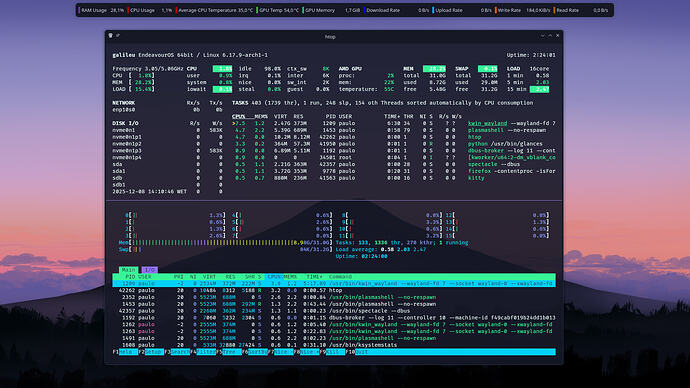Sort by the TIME+ column header
This screenshot has width=690, height=388.
(x=314, y=277)
